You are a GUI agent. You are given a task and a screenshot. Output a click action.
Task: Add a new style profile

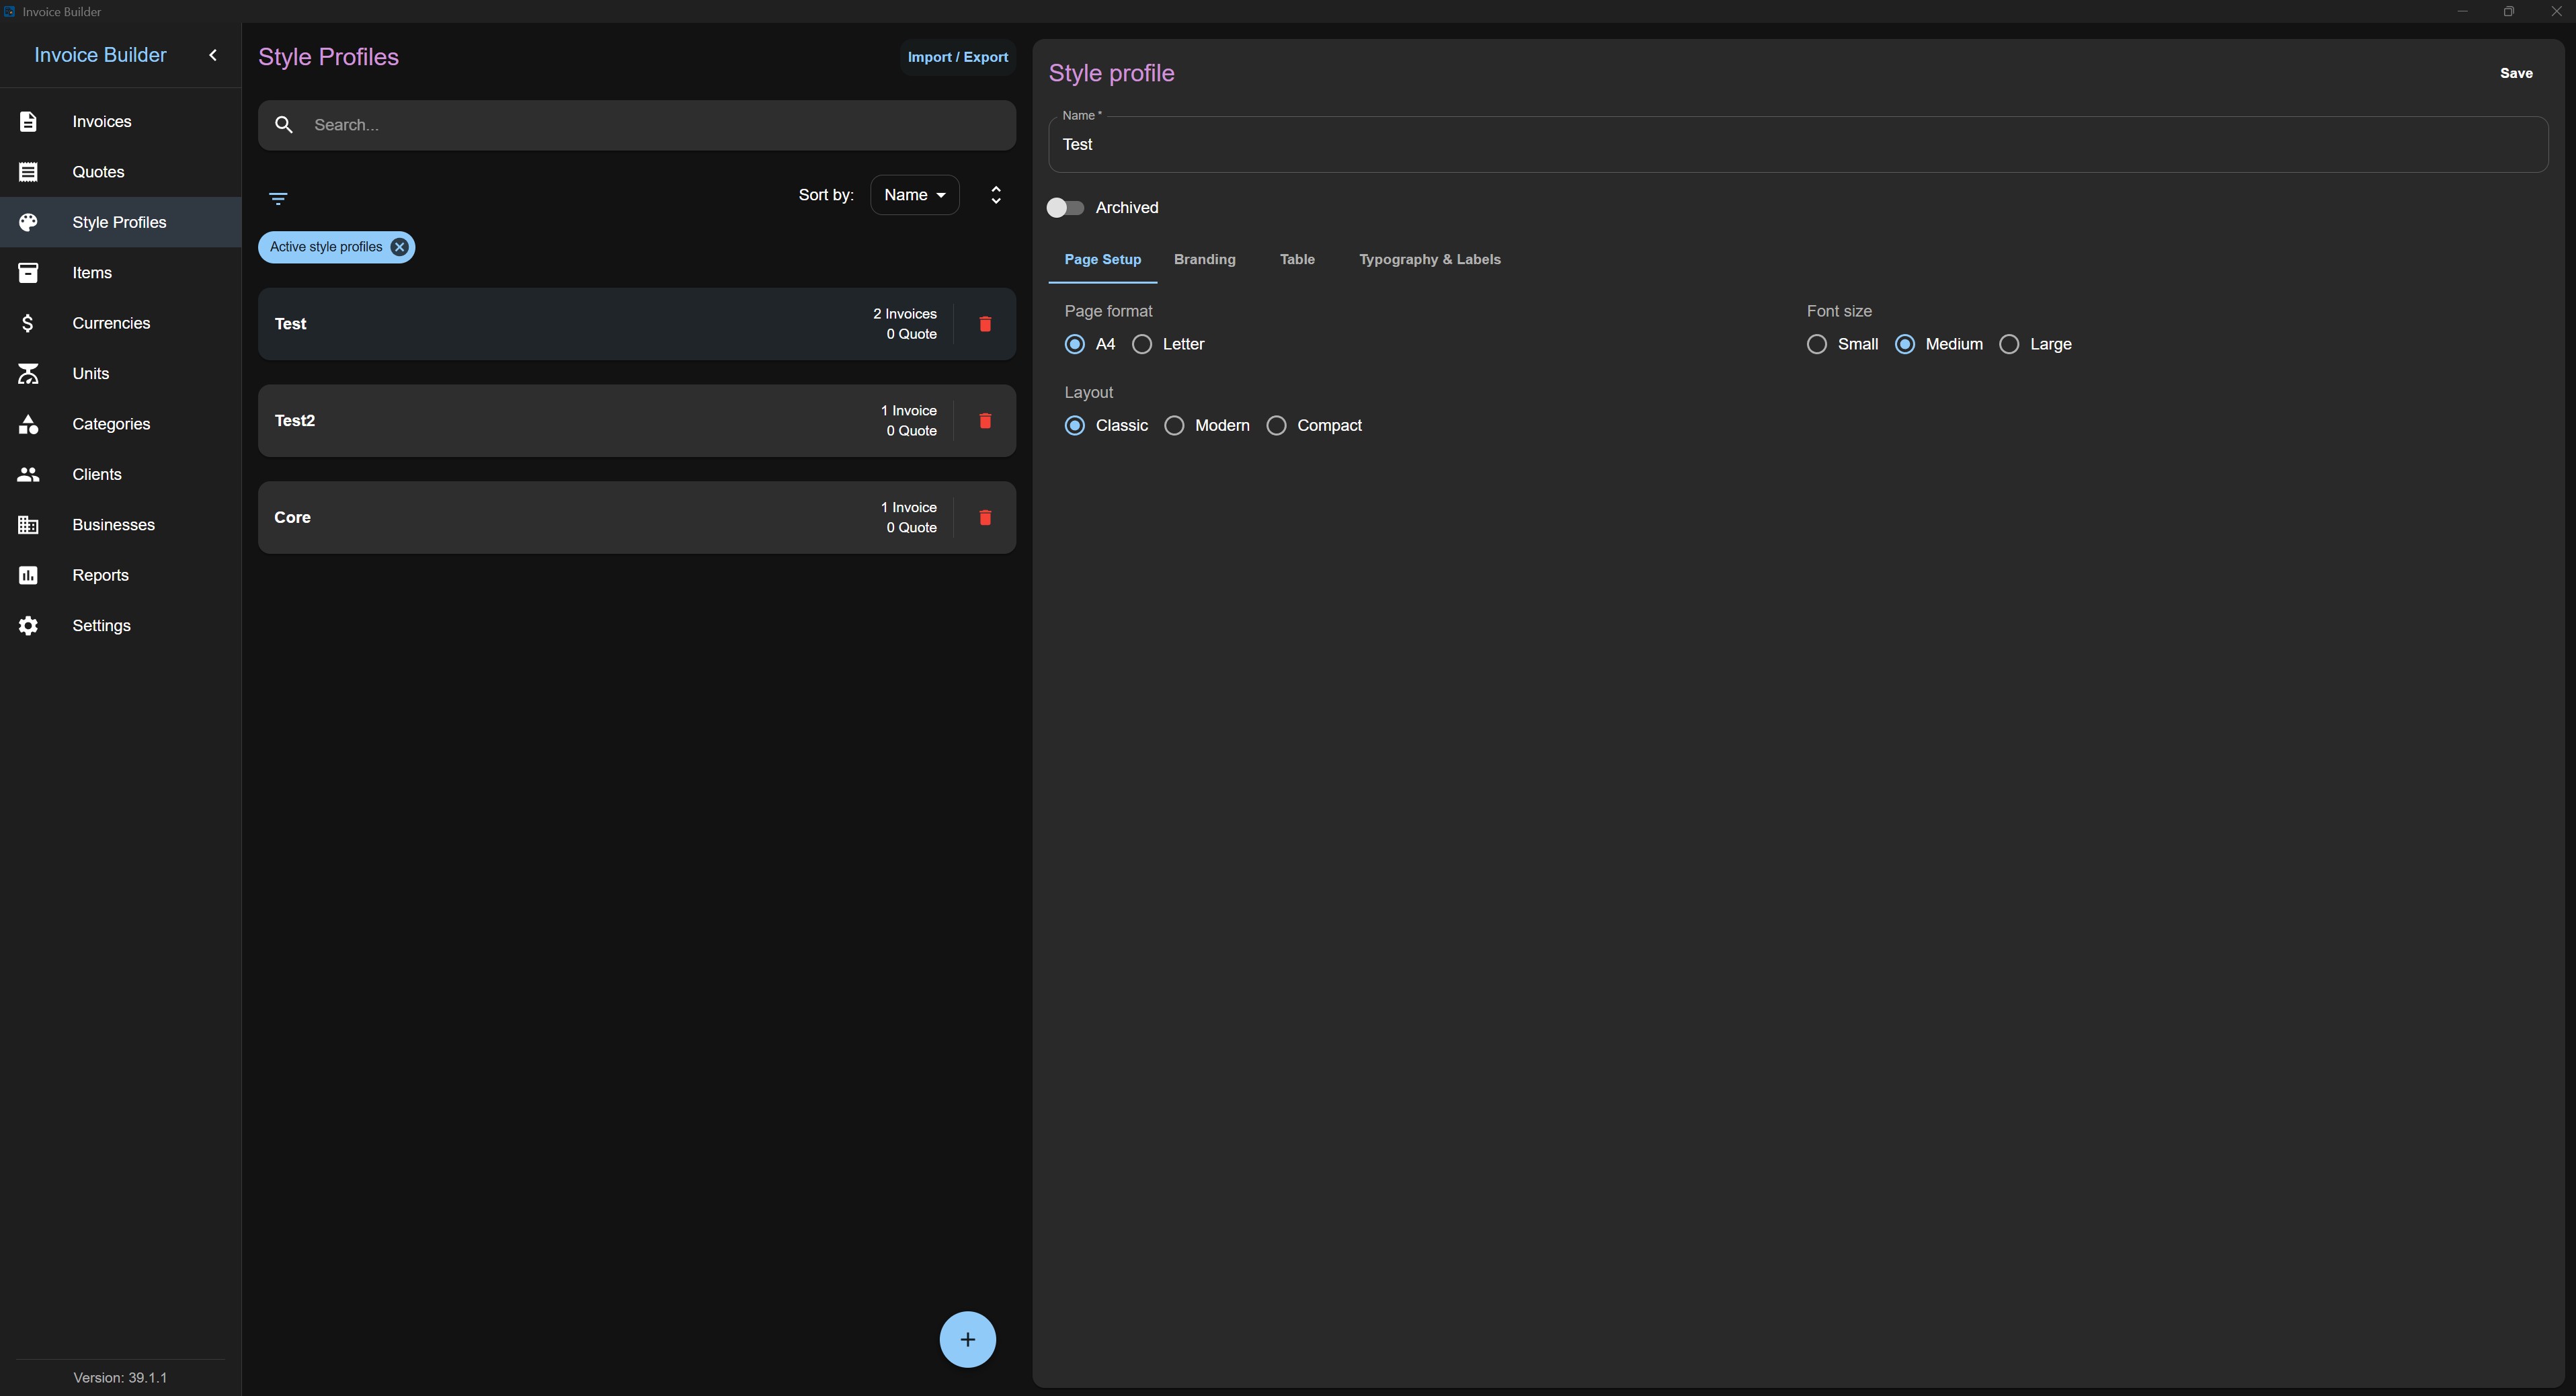[967, 1339]
